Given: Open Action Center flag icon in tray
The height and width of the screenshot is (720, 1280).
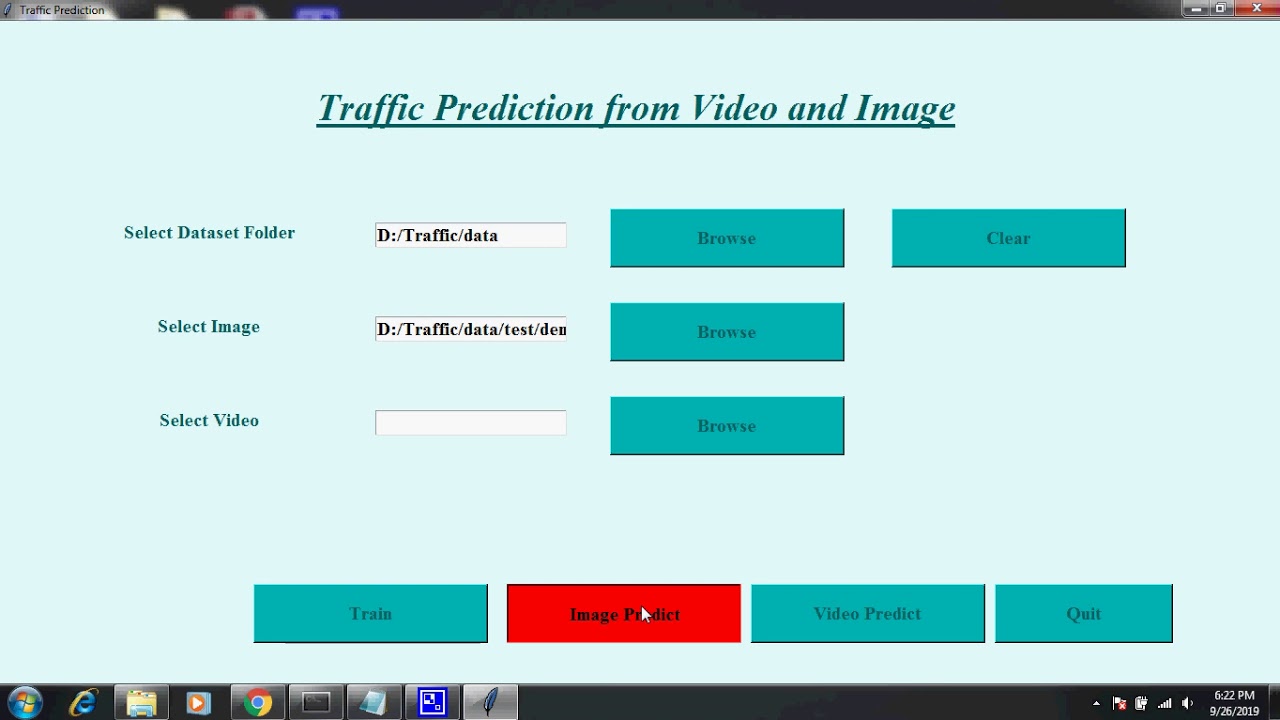Looking at the screenshot, I should [x=1119, y=703].
